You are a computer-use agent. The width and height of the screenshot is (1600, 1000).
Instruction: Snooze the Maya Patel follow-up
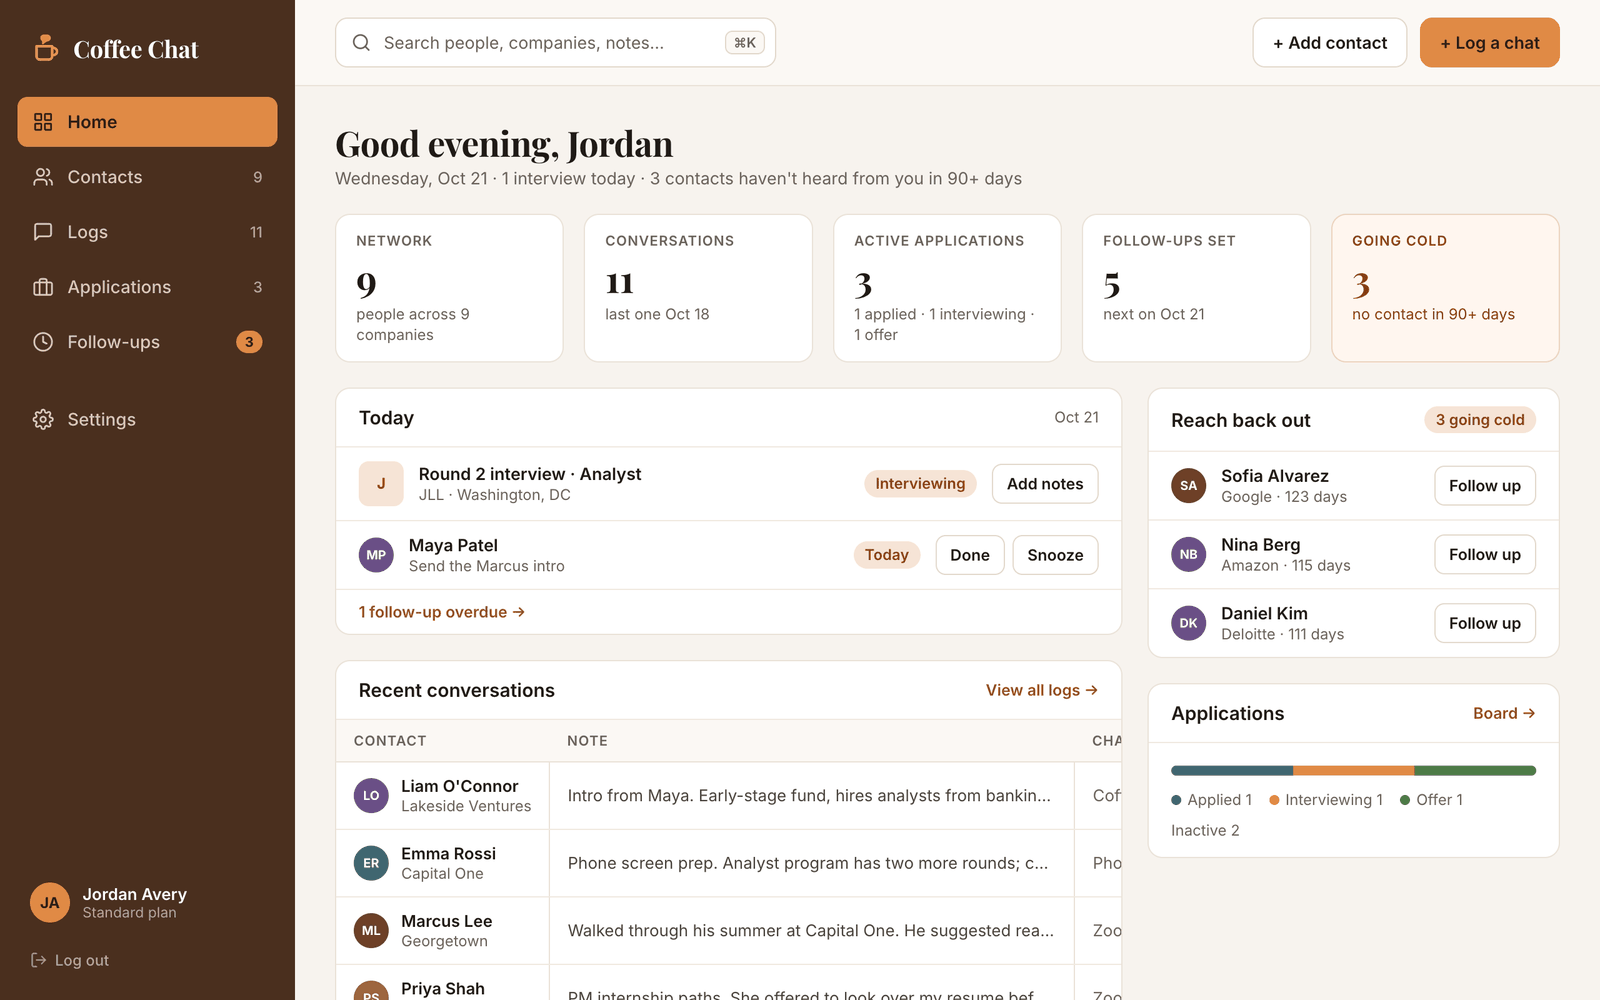(x=1055, y=555)
